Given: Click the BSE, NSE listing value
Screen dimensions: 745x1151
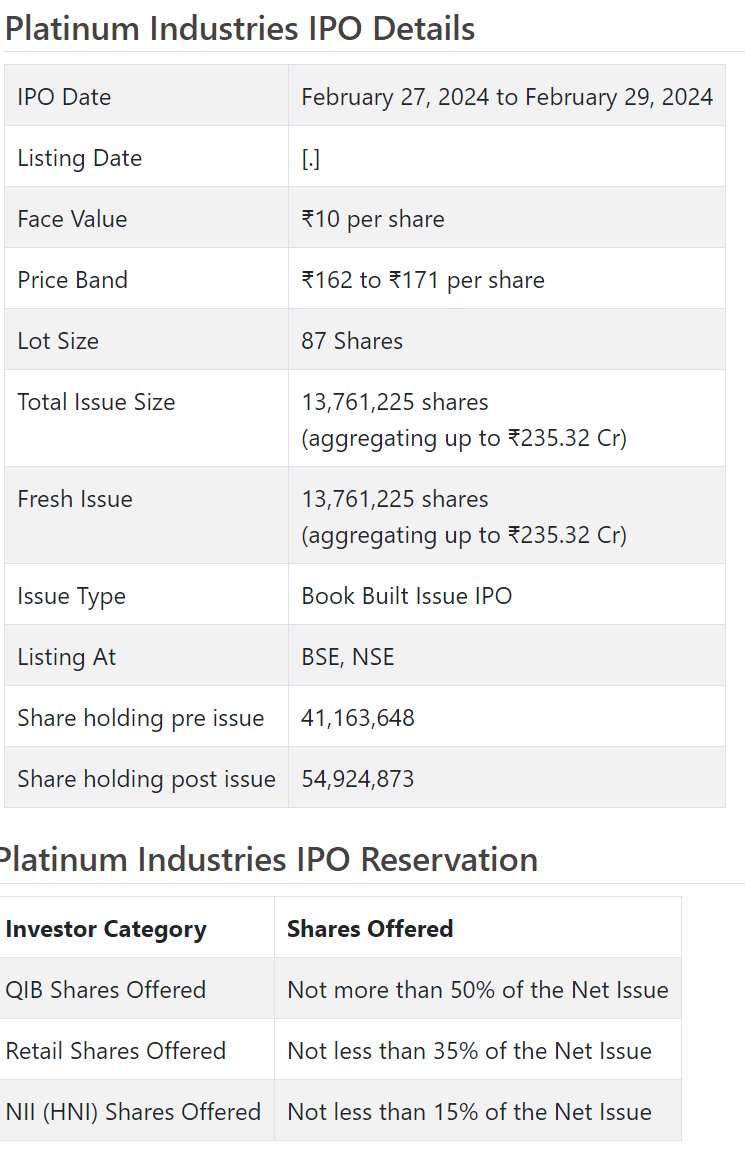Looking at the screenshot, I should tap(347, 656).
